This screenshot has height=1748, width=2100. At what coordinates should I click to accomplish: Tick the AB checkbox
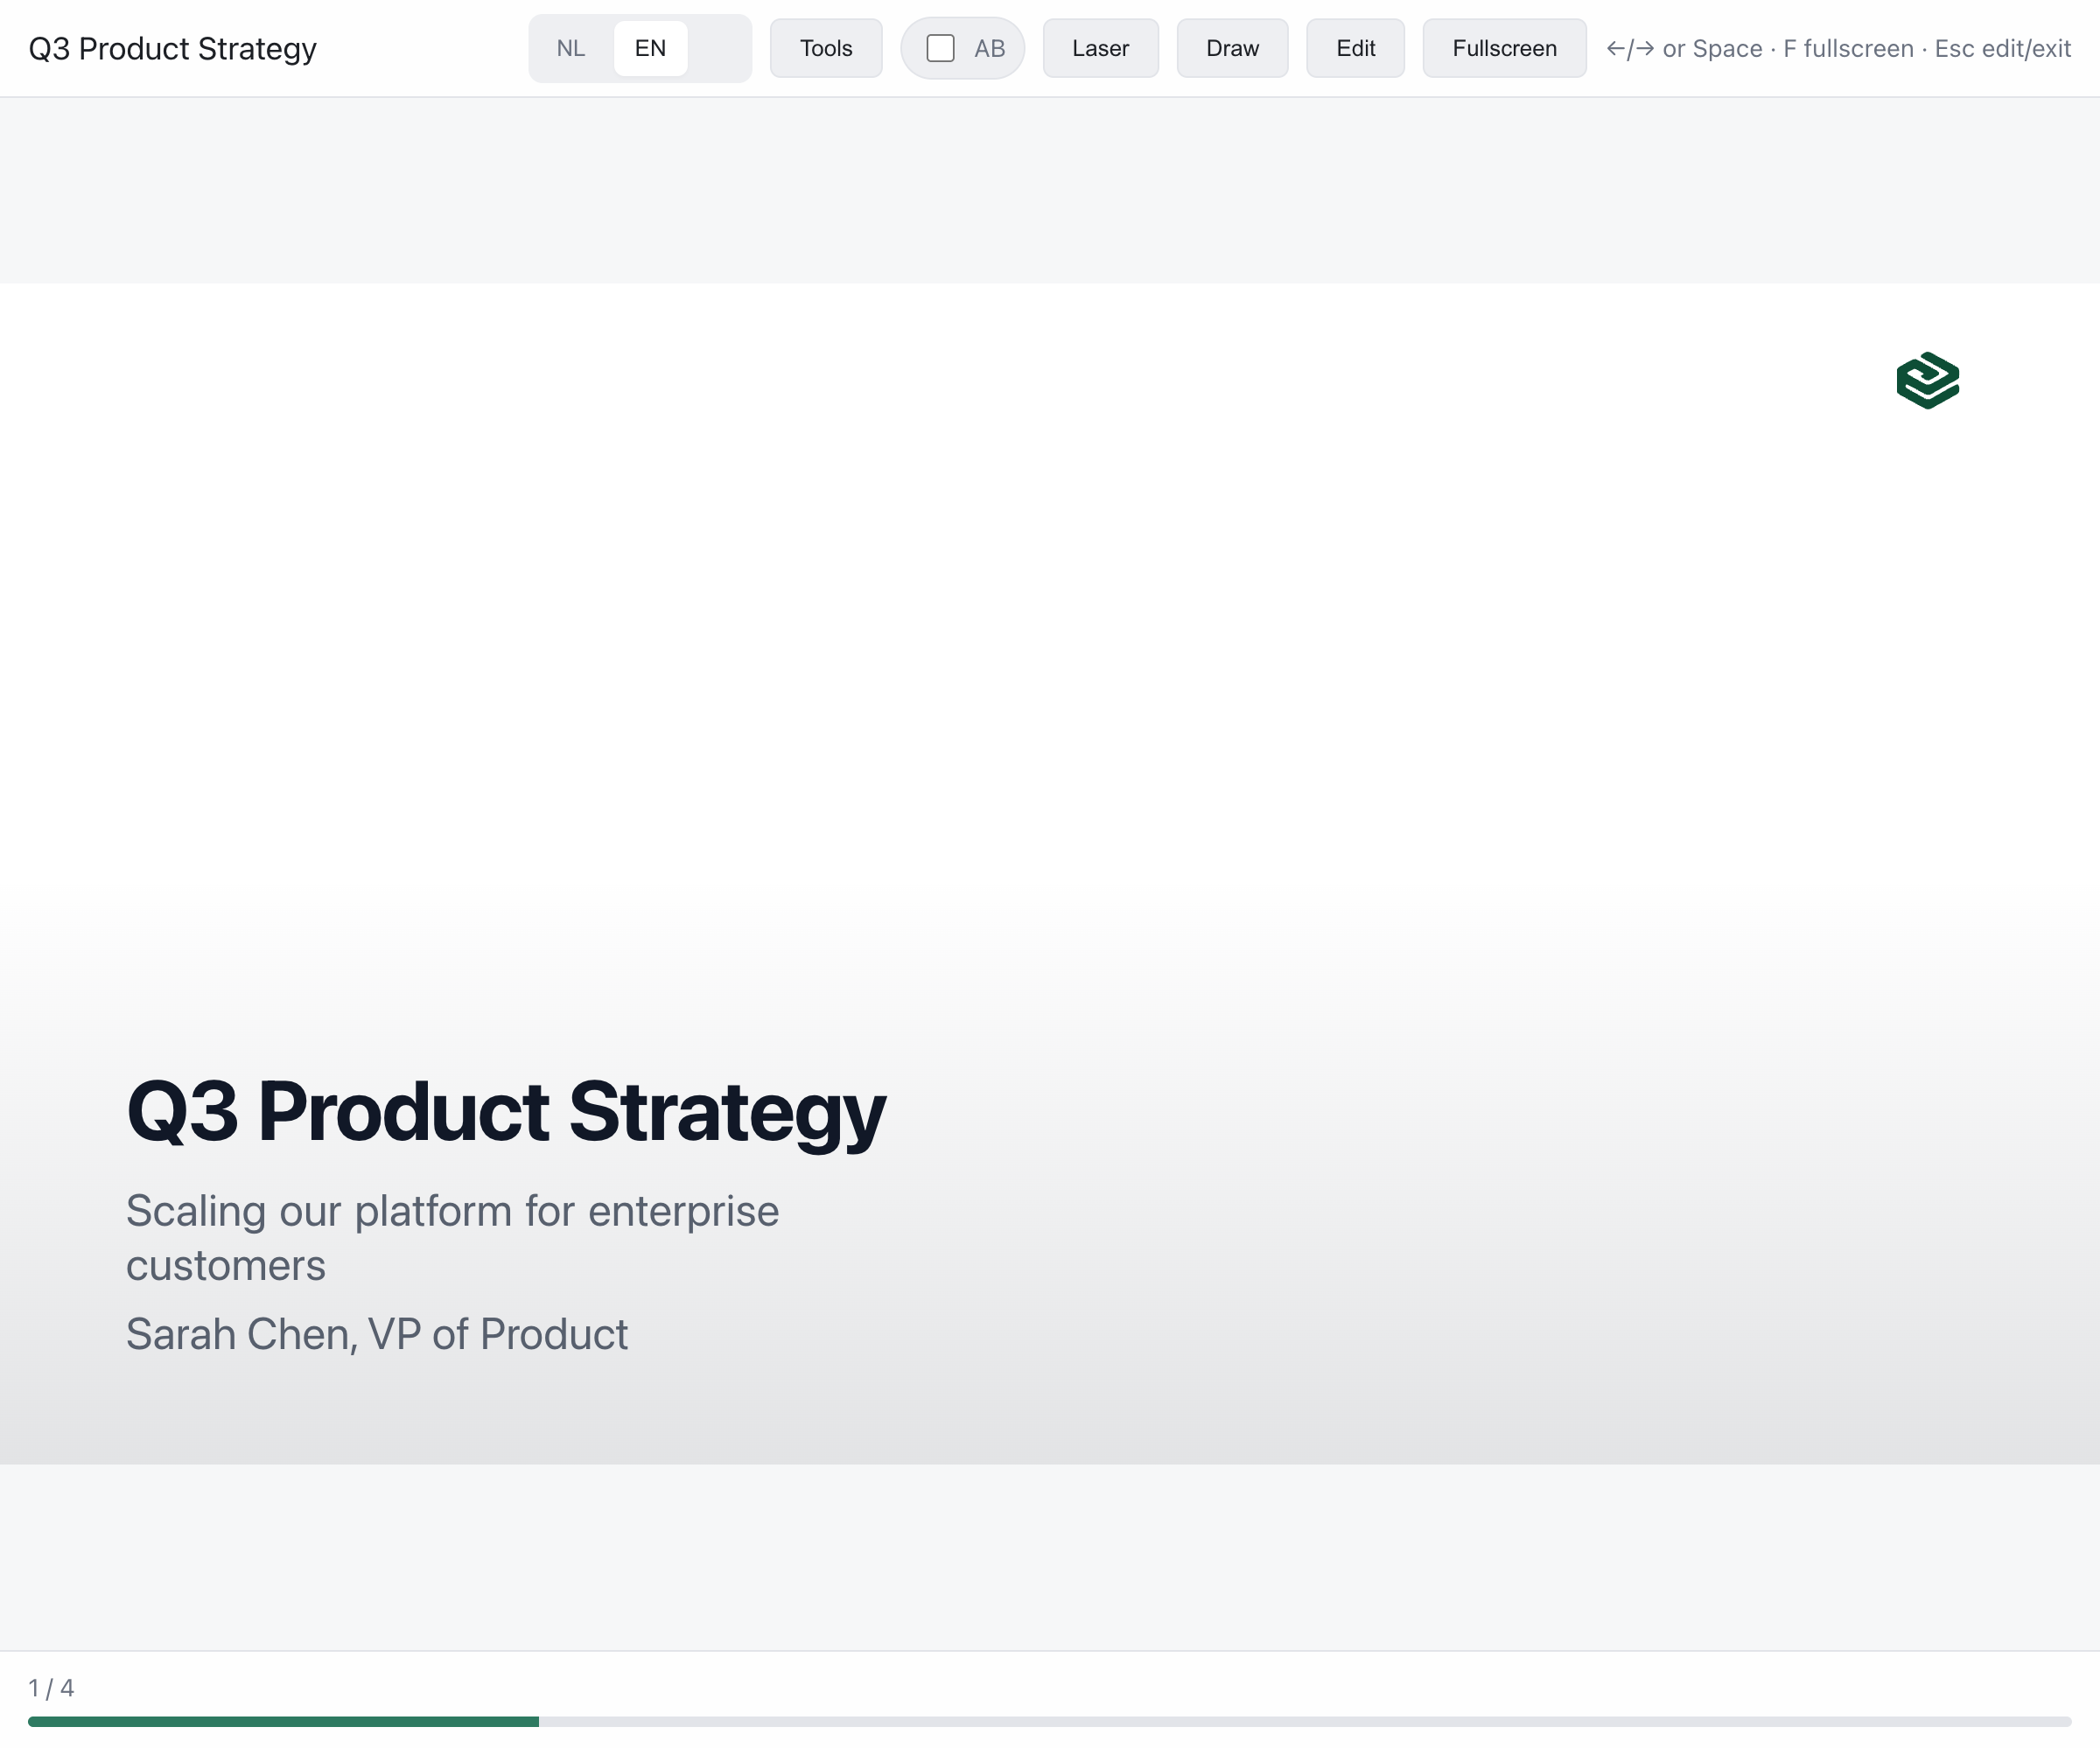[940, 48]
